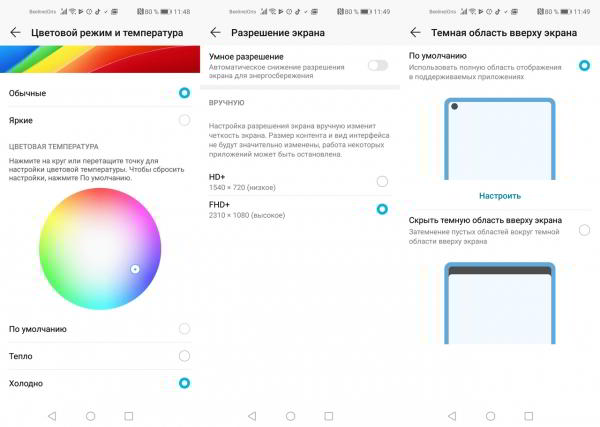Tap Android home button on resolution screen
This screenshot has height=427, width=600.
pyautogui.click(x=291, y=416)
